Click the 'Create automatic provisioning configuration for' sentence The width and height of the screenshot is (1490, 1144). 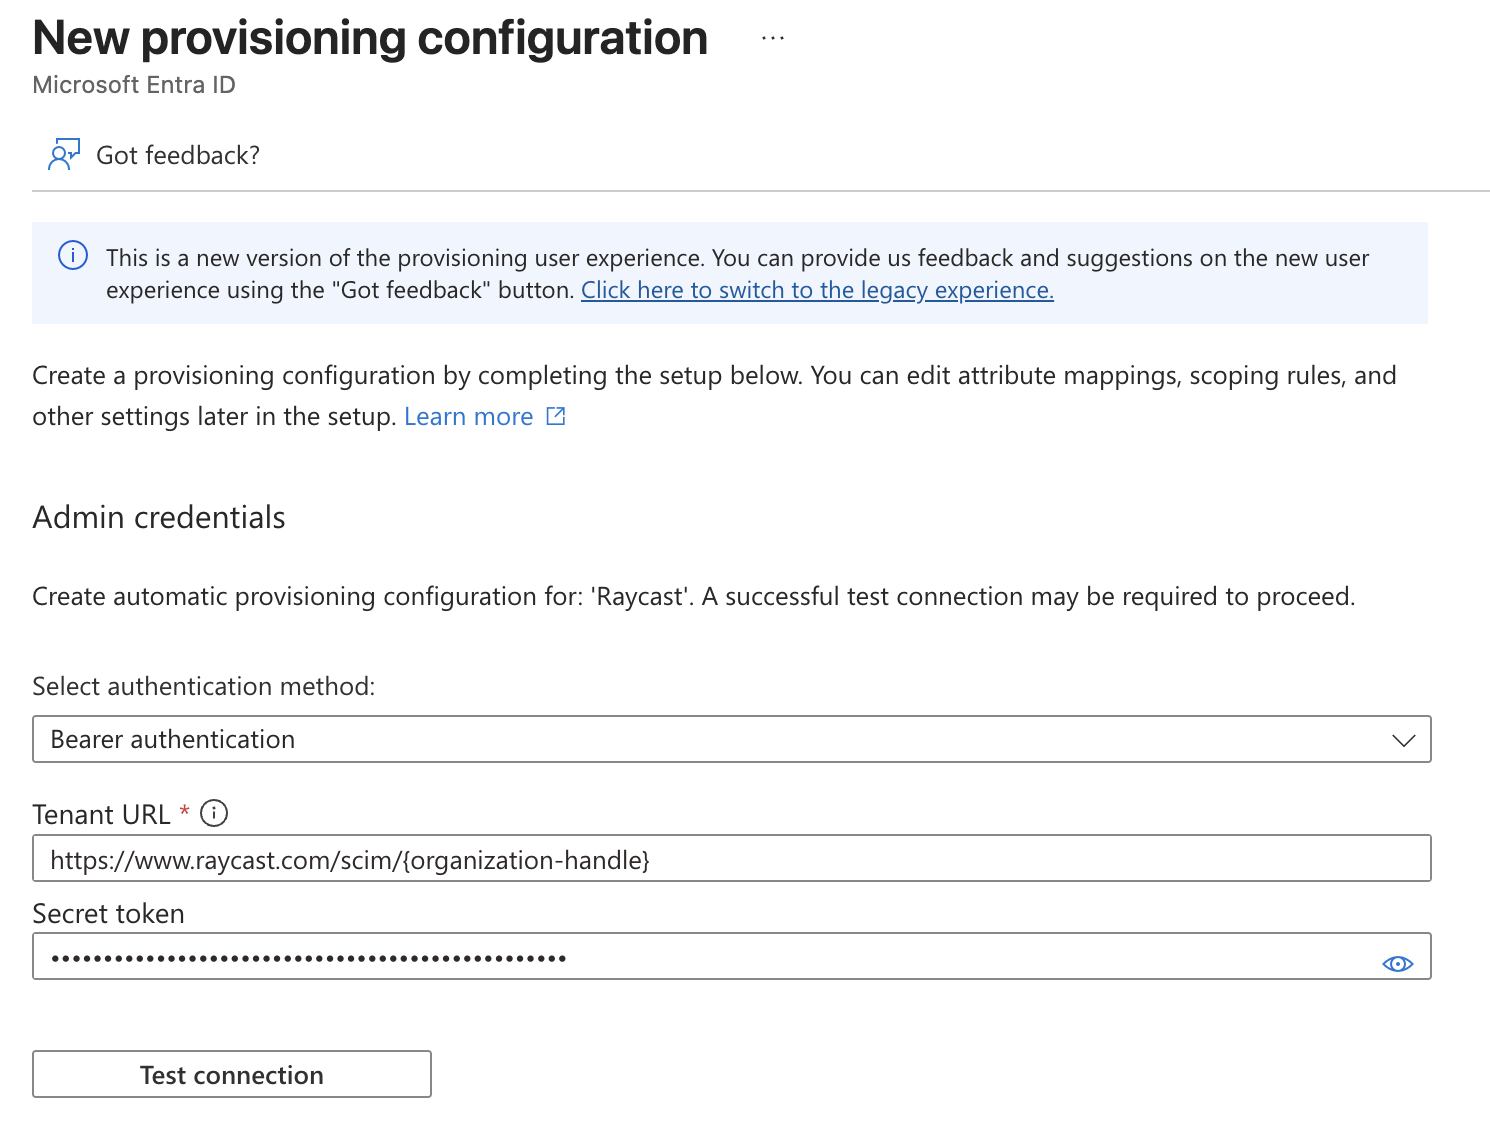point(694,596)
